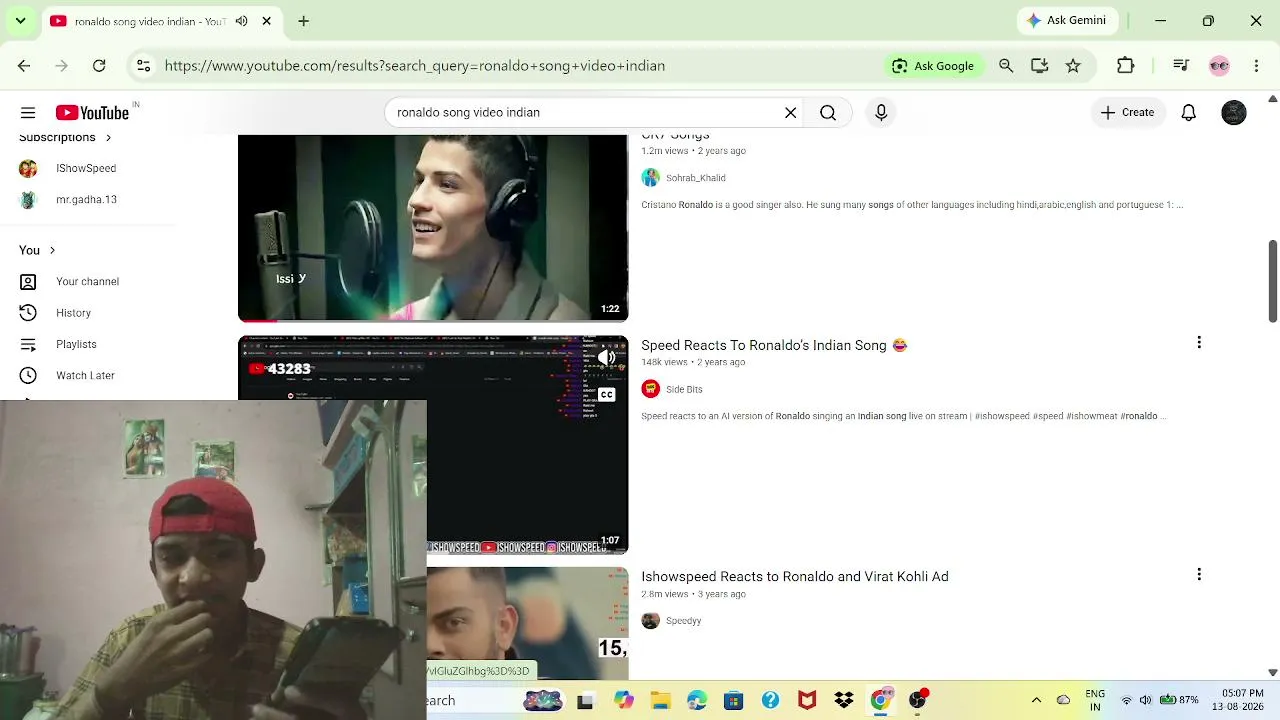Open YouTube notifications bell
Image resolution: width=1280 pixels, height=720 pixels.
[x=1189, y=113]
